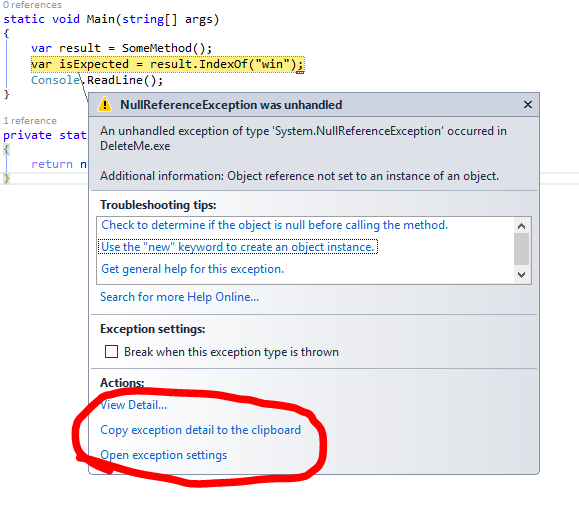This screenshot has width=579, height=508.
Task: Click the '1 reference' CodeLens indicator
Action: coord(30,121)
